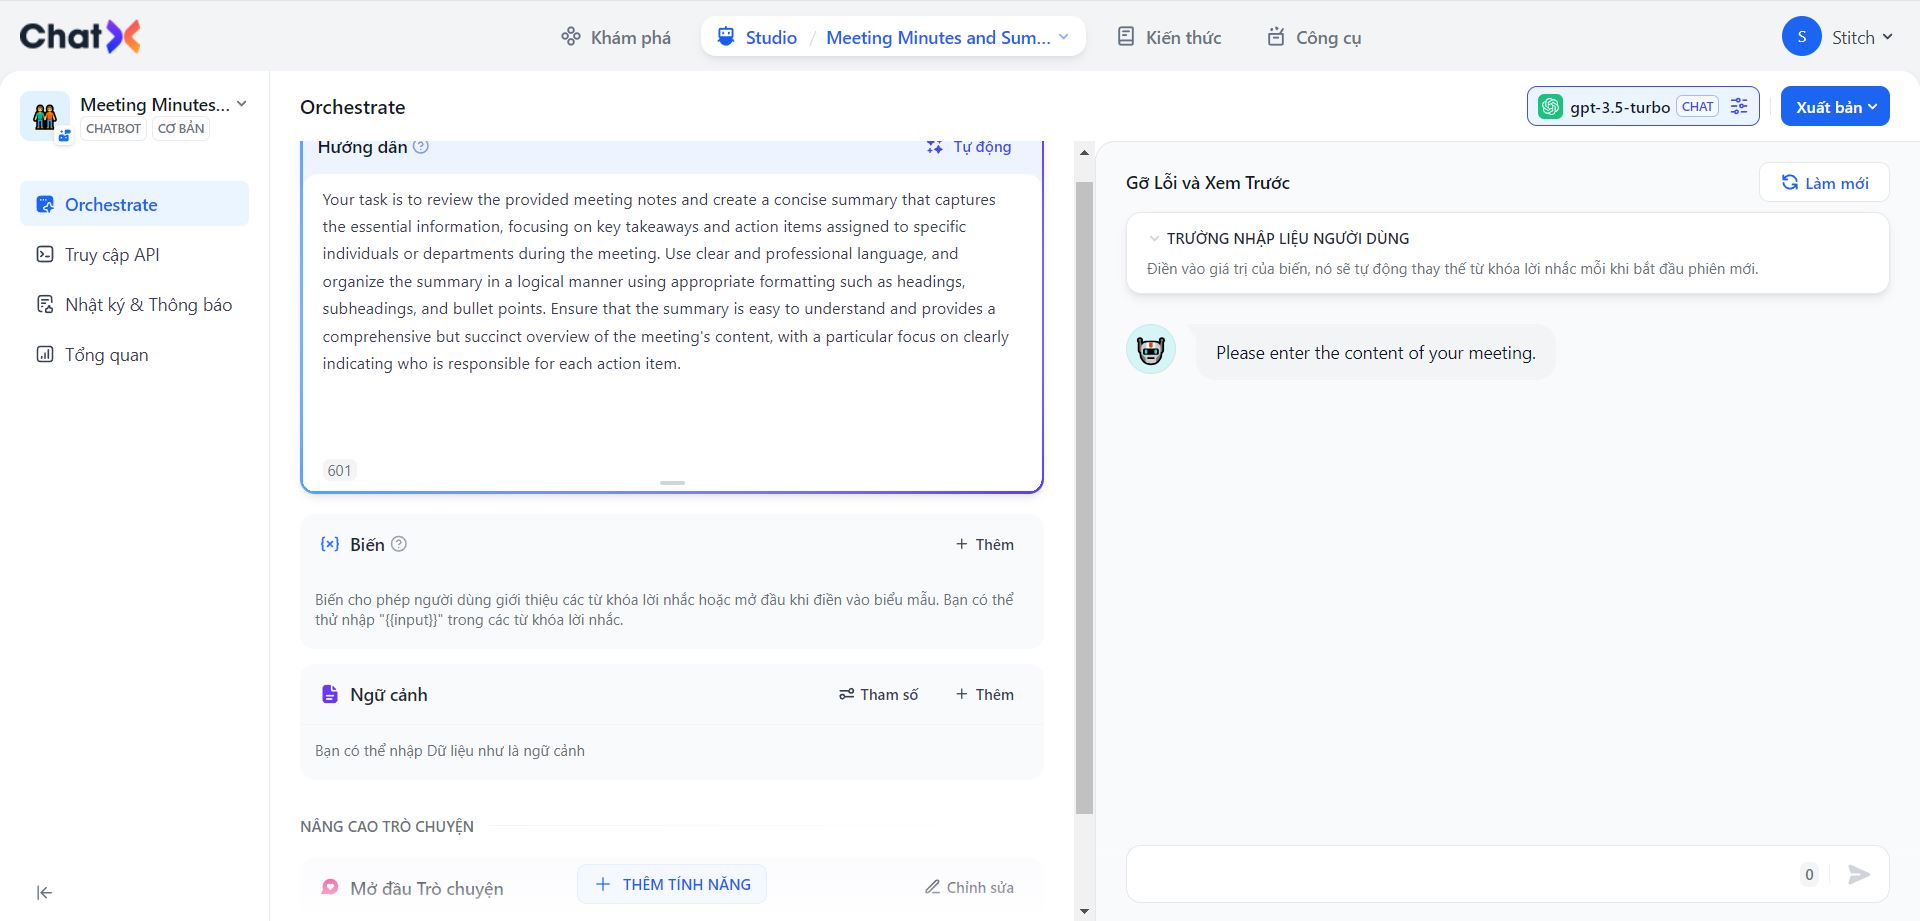Click the Orchestrate panel vertical scrollbar
The width and height of the screenshot is (1920, 921).
point(1084,500)
